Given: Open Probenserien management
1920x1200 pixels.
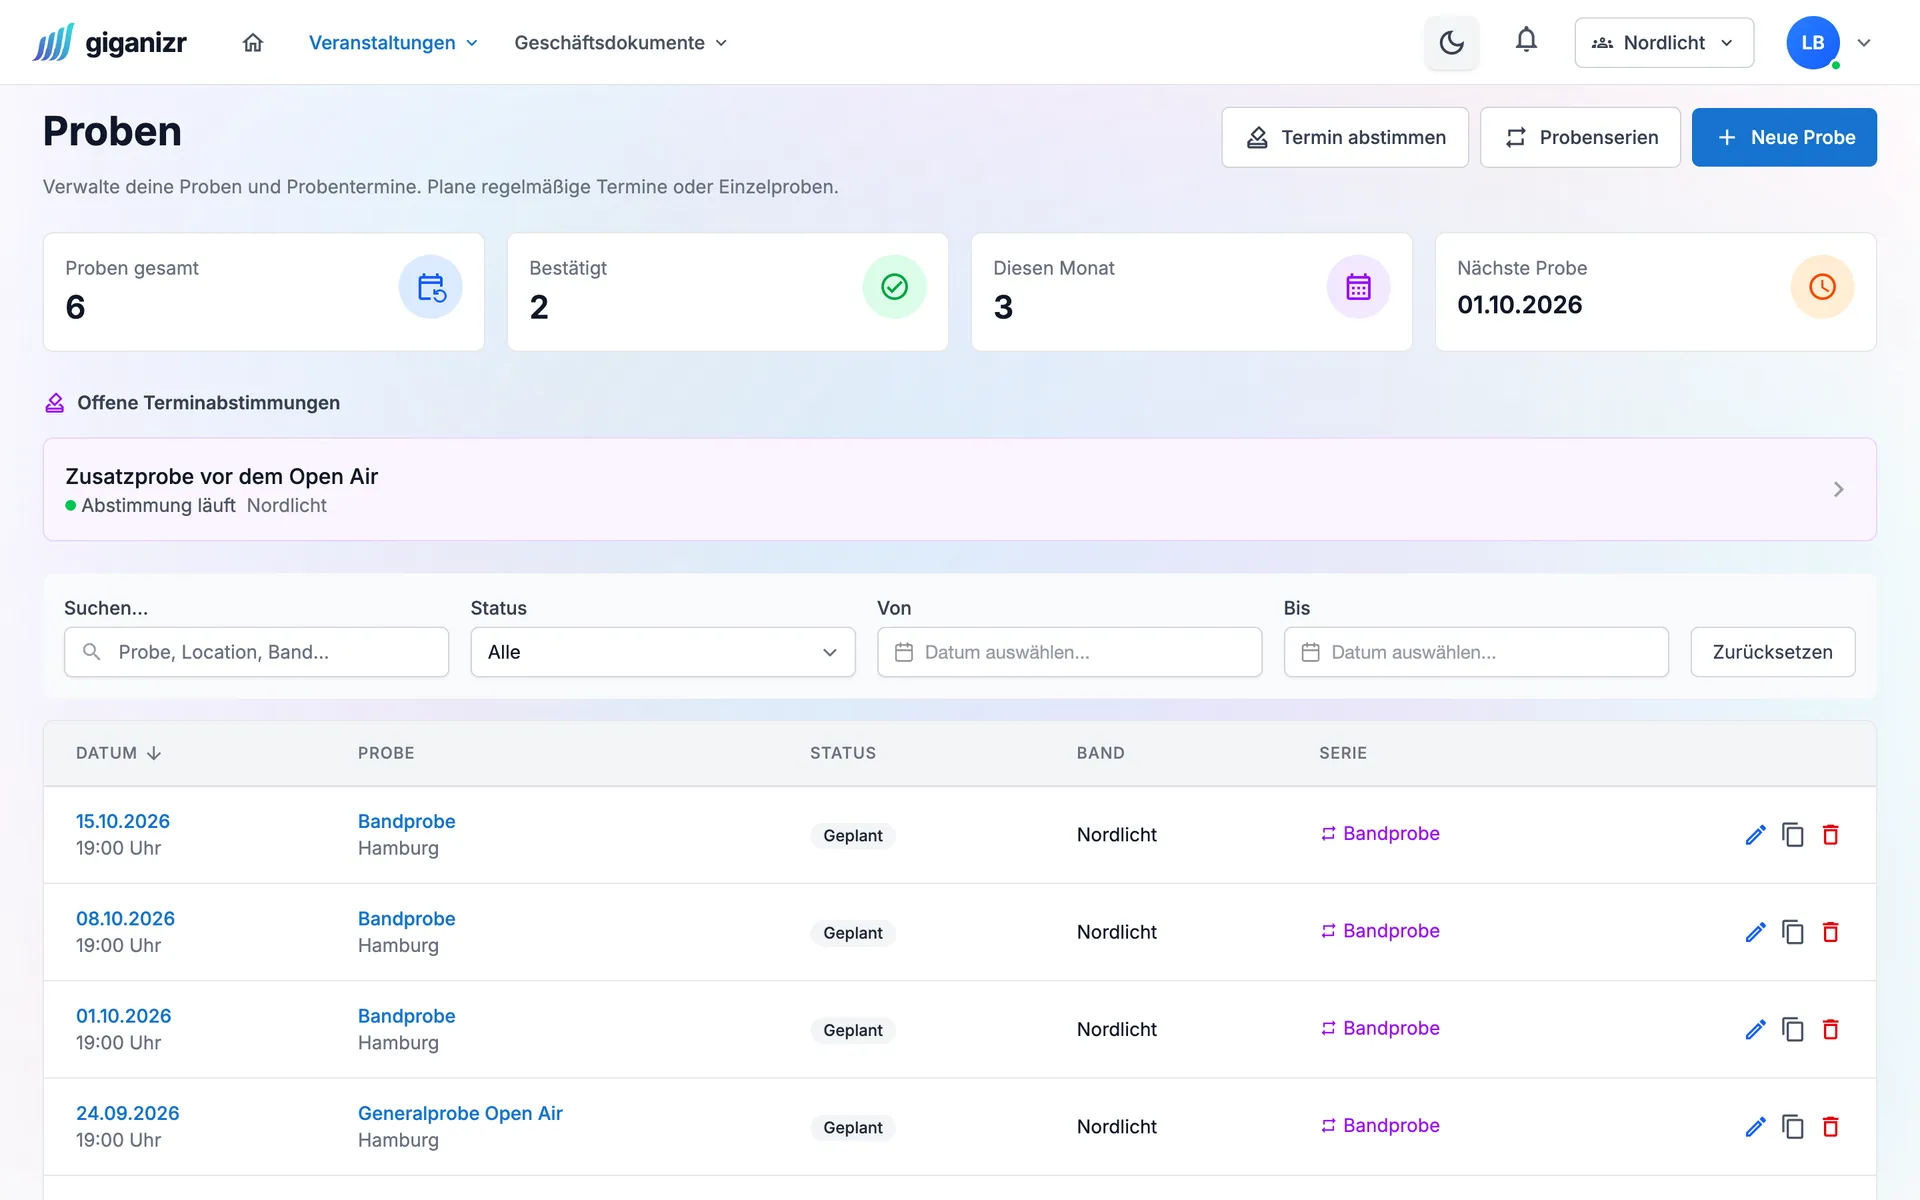Looking at the screenshot, I should pyautogui.click(x=1580, y=137).
